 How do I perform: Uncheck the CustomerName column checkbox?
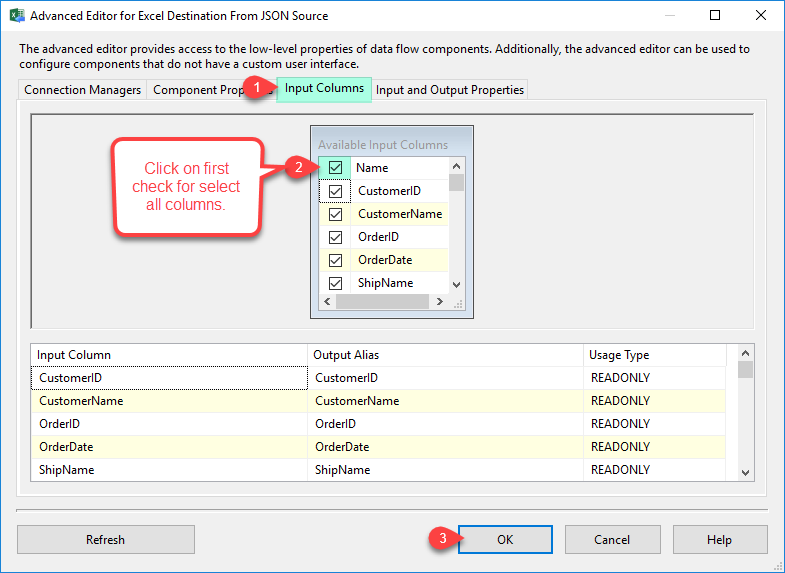point(335,214)
